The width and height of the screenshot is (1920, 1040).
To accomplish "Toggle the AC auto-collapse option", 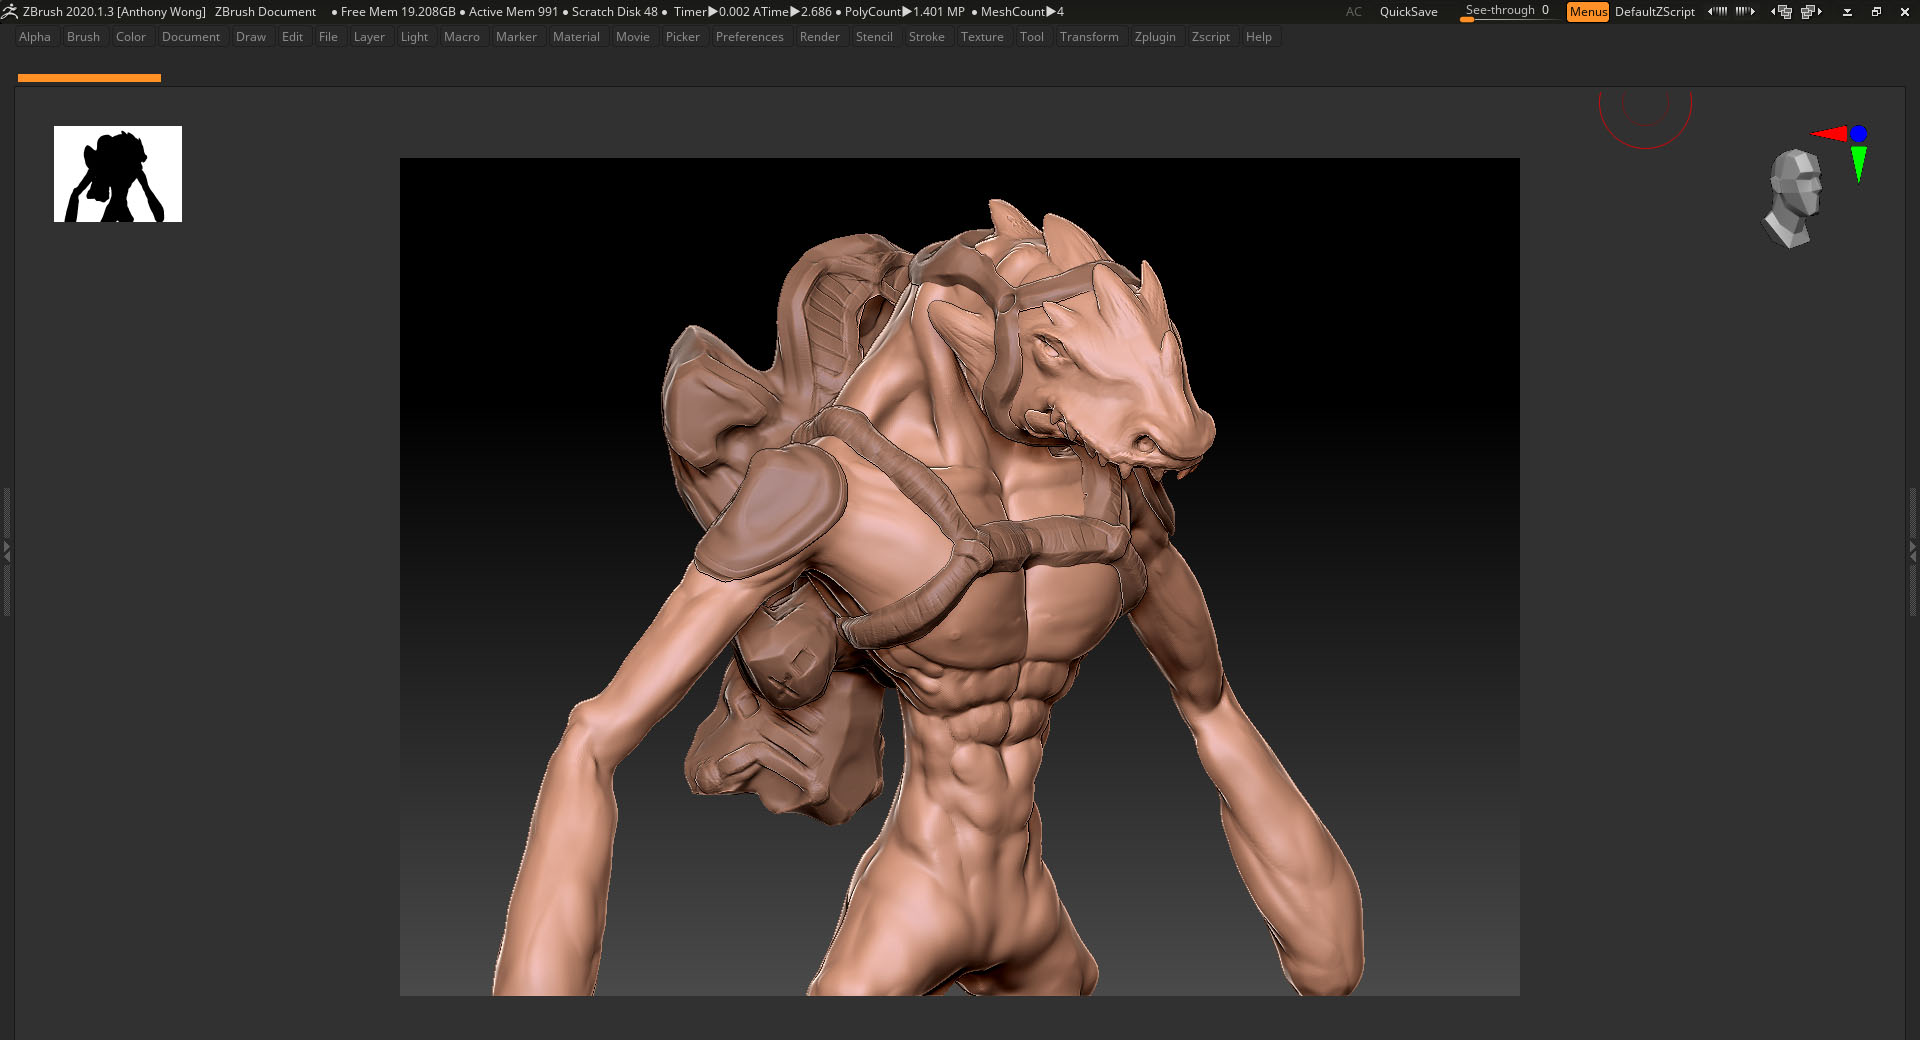I will click(1353, 12).
